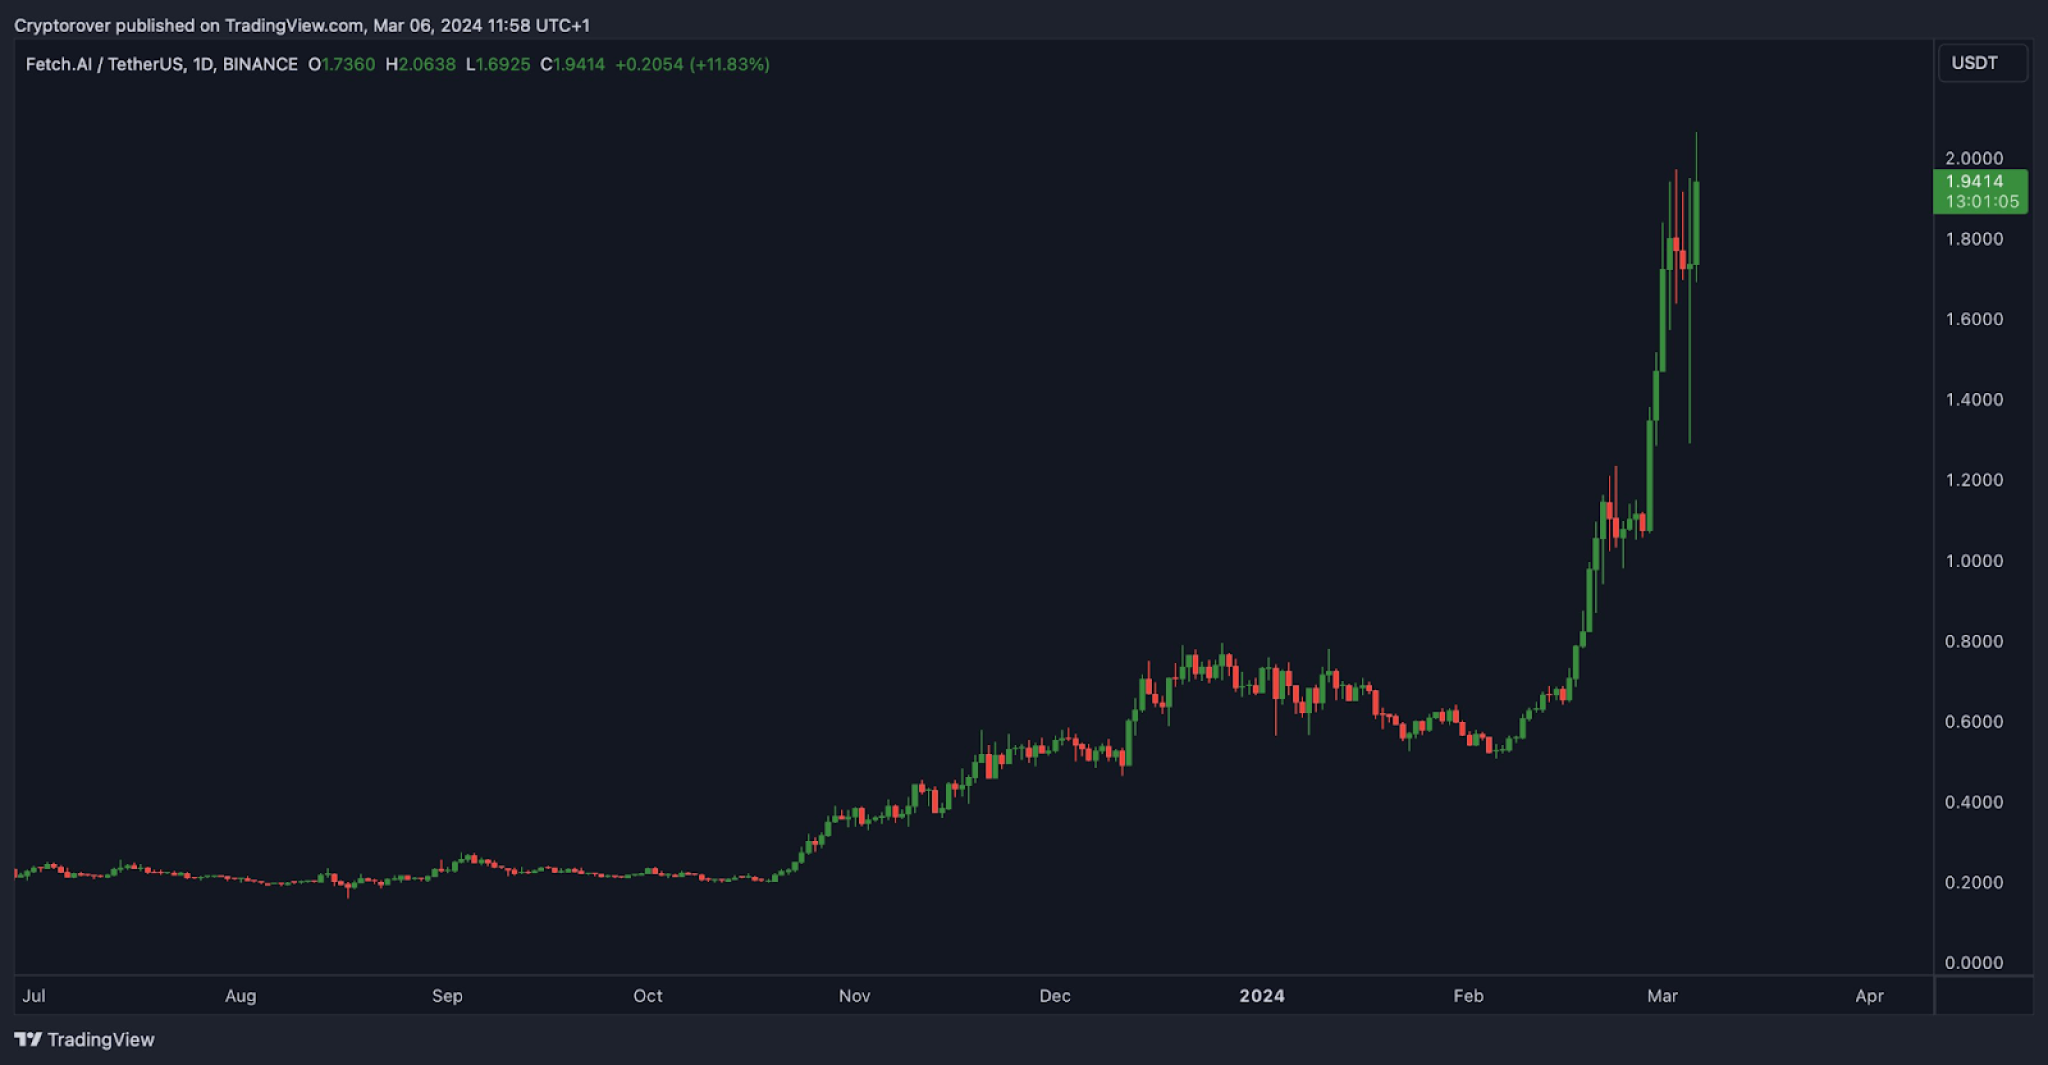Click the TradingView logo icon
2048x1065 pixels.
coord(28,1039)
